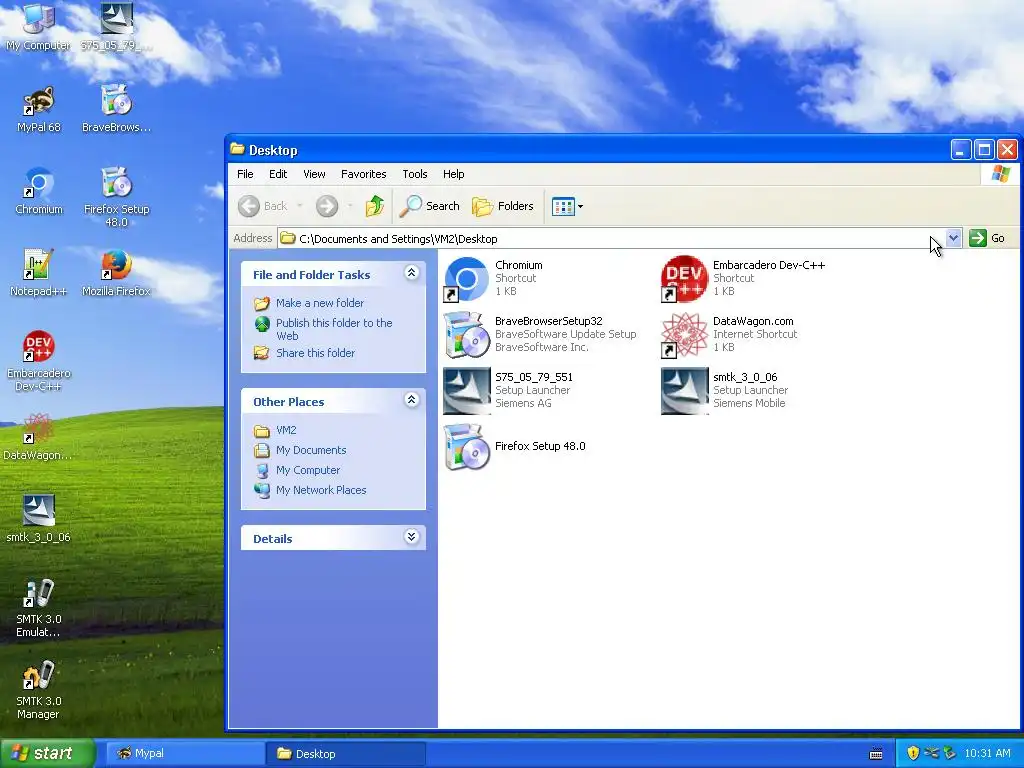
Task: Select SMTK 3.0 Manager desktop shortcut
Action: coord(39,690)
